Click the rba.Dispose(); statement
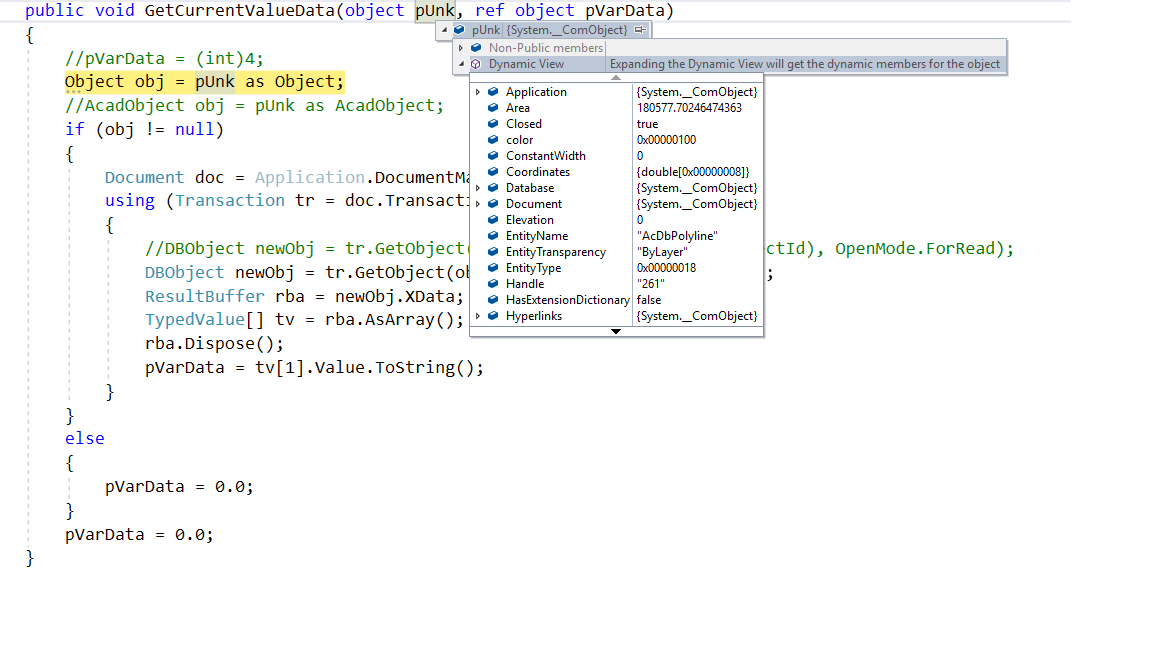The width and height of the screenshot is (1152, 648). click(x=214, y=344)
